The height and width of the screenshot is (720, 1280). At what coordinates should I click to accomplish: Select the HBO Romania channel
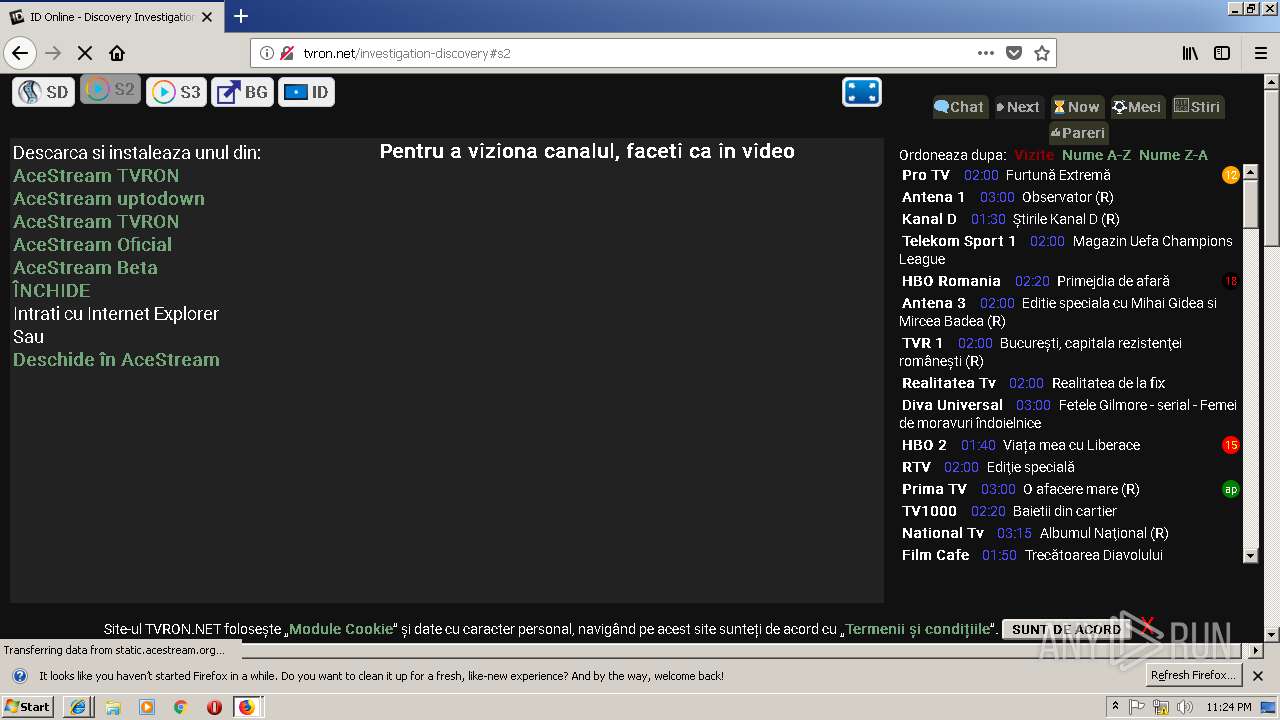[951, 281]
